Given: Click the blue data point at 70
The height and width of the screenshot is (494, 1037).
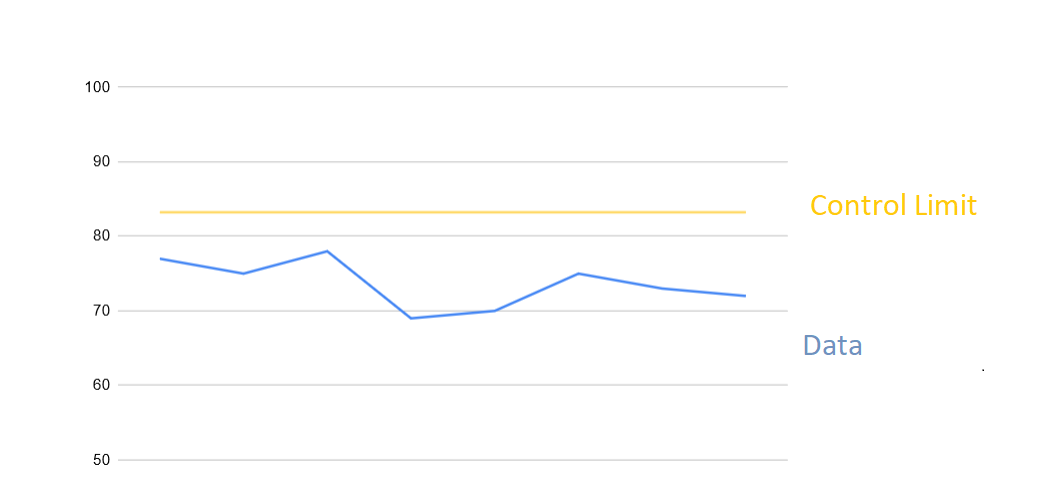Looking at the screenshot, I should click(495, 311).
